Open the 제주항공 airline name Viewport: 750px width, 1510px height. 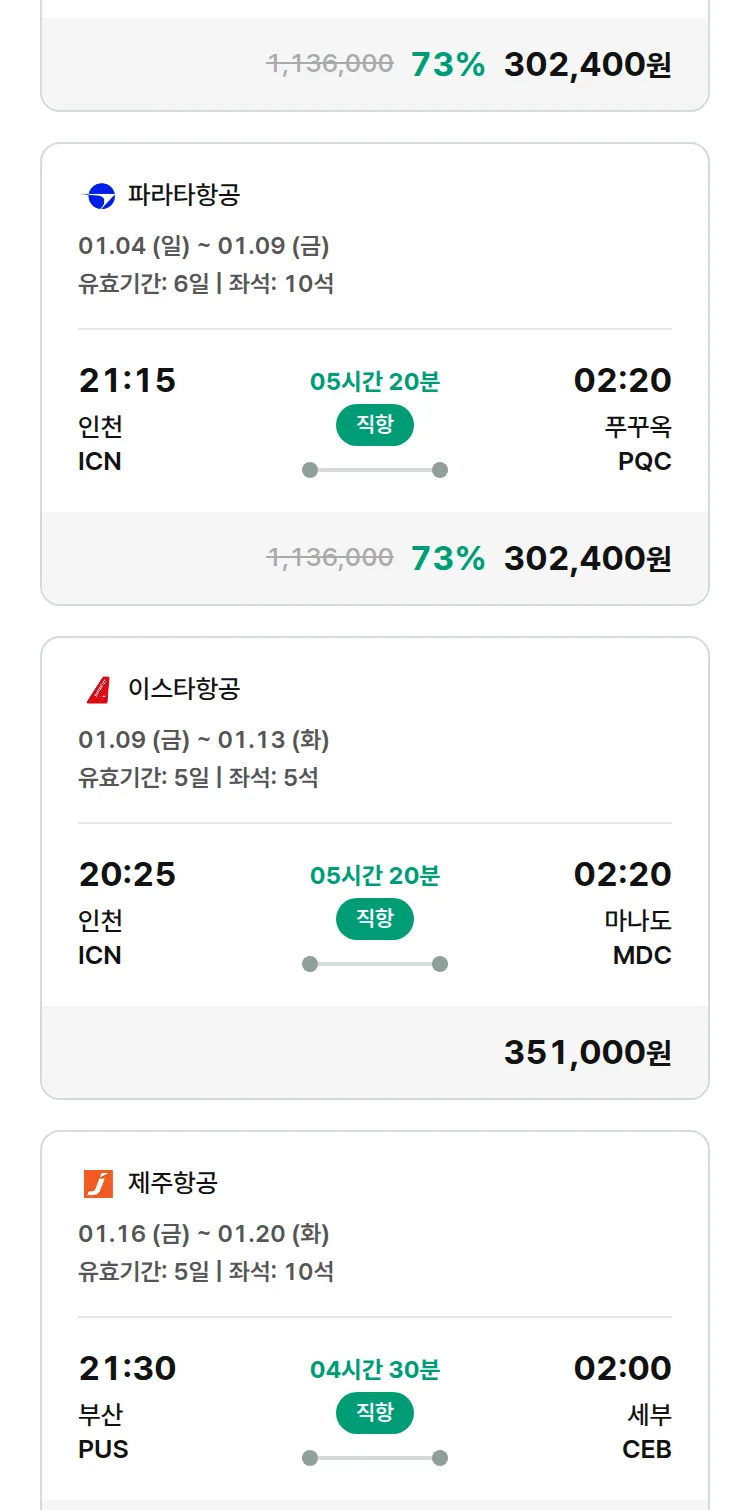tap(173, 1183)
